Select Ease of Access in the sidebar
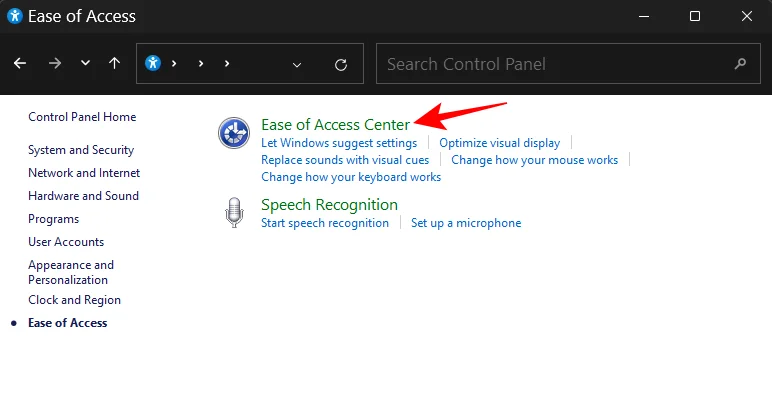Viewport: 772px width, 407px height. pyautogui.click(x=67, y=323)
